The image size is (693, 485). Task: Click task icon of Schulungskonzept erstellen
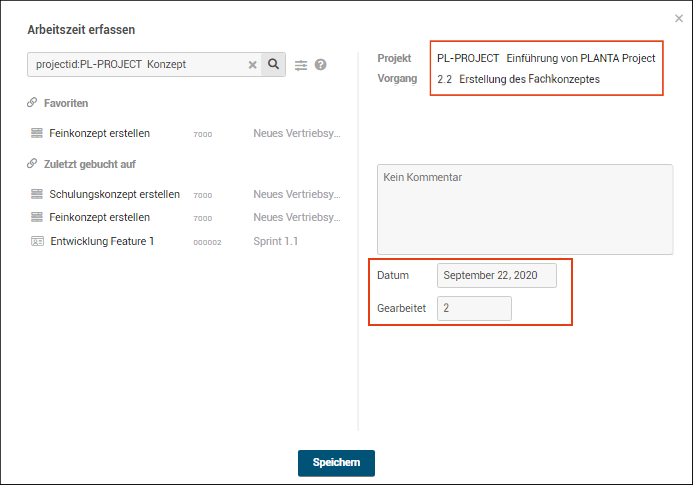point(37,194)
